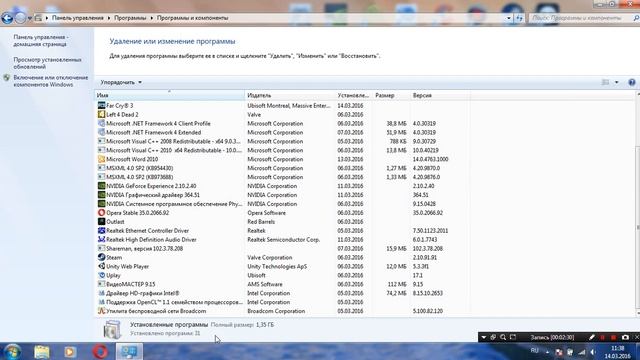
Task: Click the recorder zoom magnifier icon
Action: pos(503,337)
